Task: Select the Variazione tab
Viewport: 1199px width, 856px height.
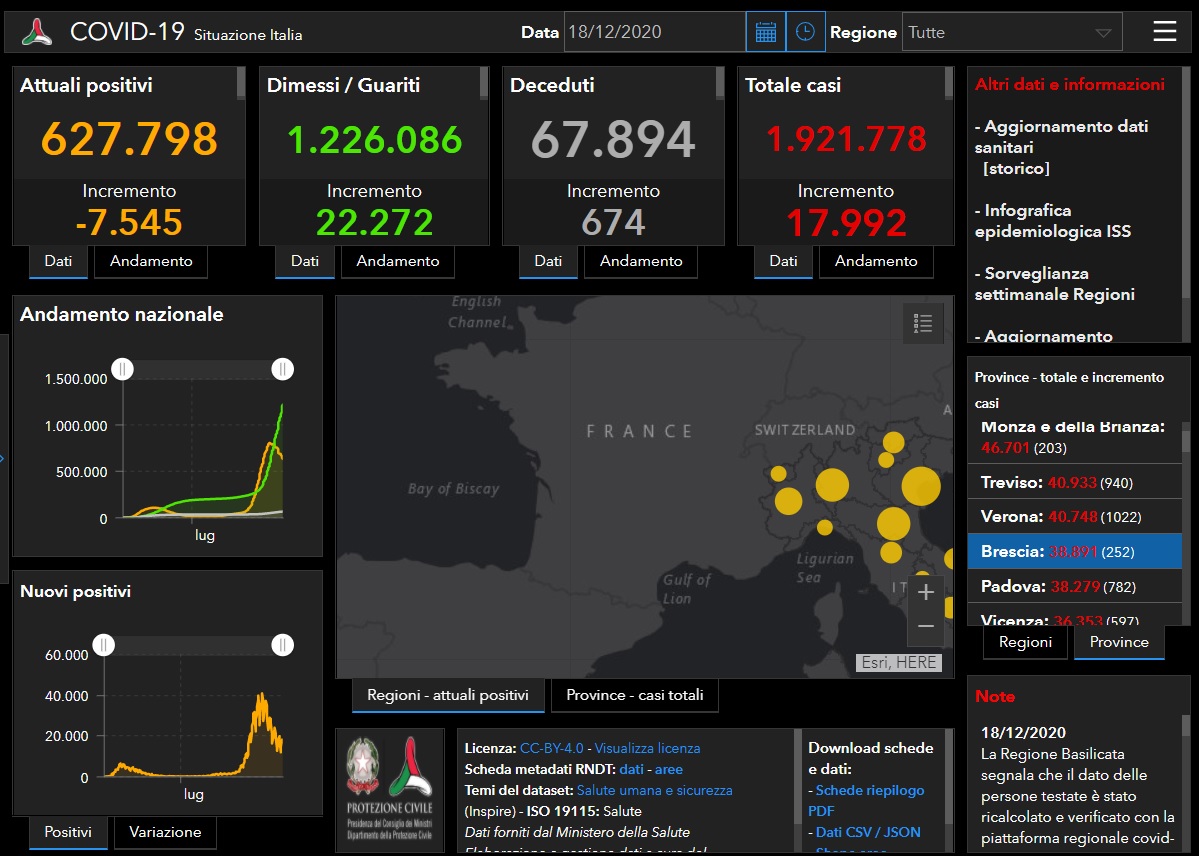Action: click(x=165, y=832)
